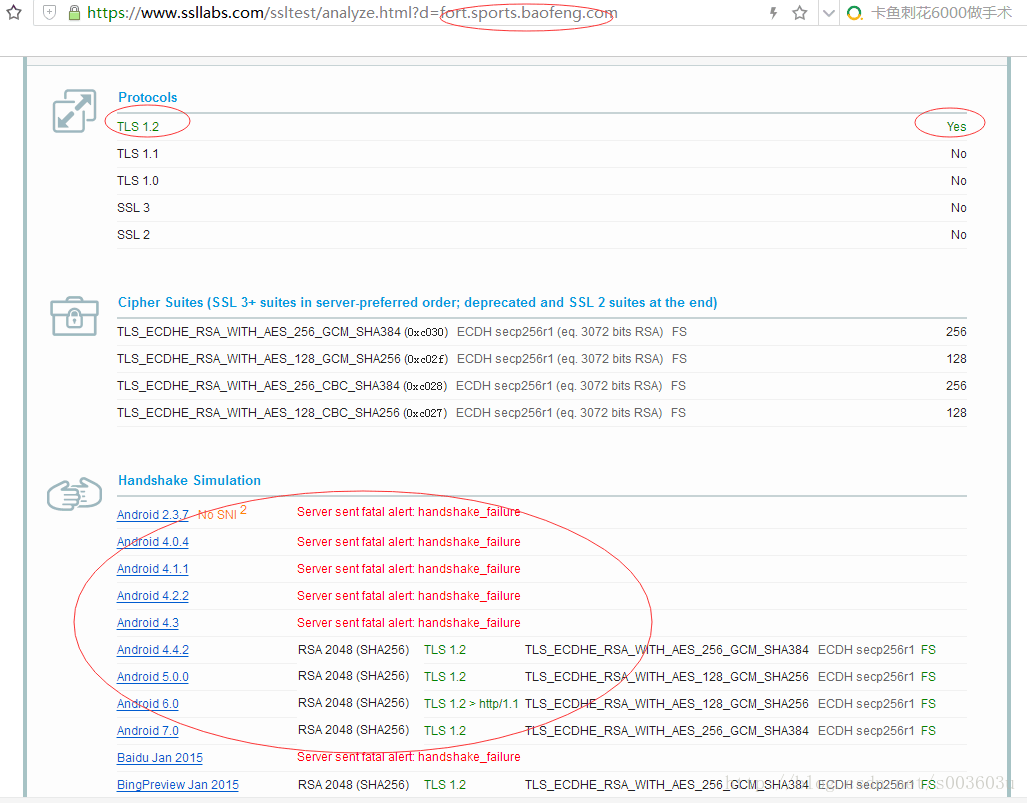This screenshot has width=1027, height=803.
Task: Click the green padlock HTTPS icon
Action: (x=75, y=12)
